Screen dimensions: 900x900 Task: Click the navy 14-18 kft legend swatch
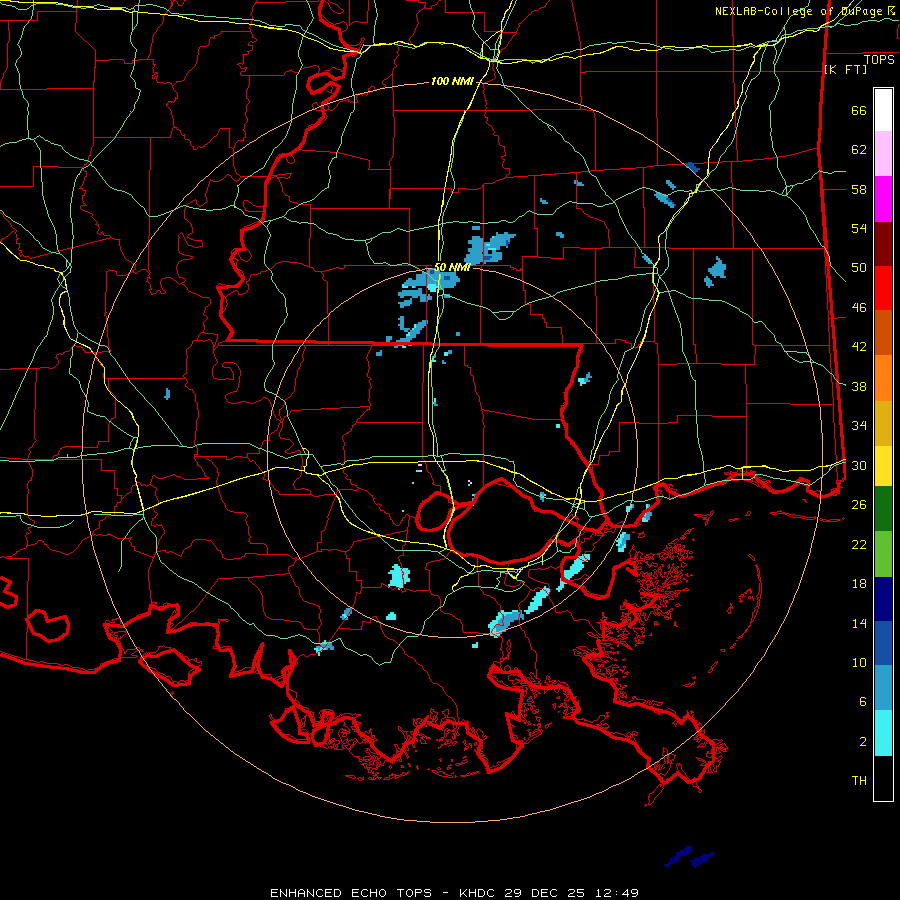[x=883, y=599]
